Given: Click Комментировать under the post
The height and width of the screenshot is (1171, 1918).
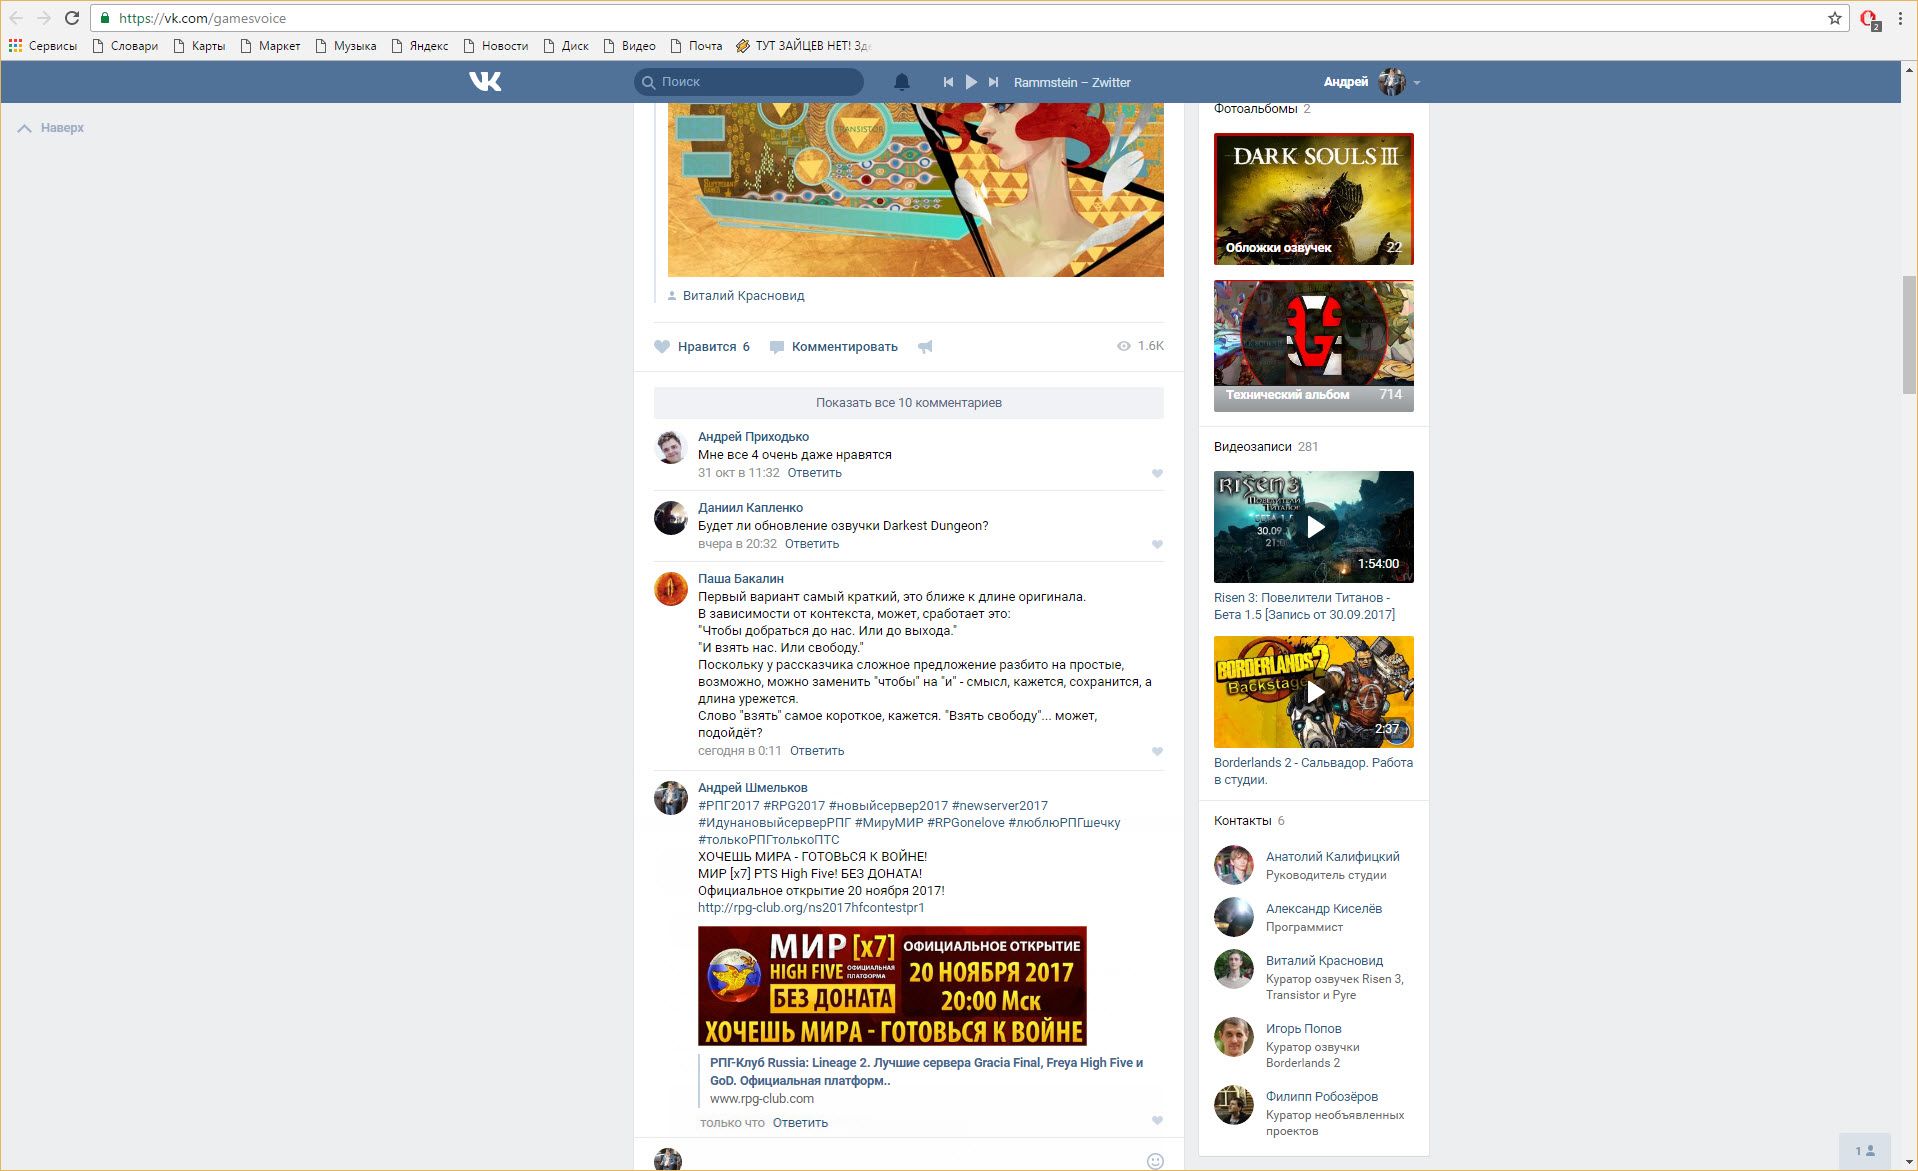Looking at the screenshot, I should [834, 347].
